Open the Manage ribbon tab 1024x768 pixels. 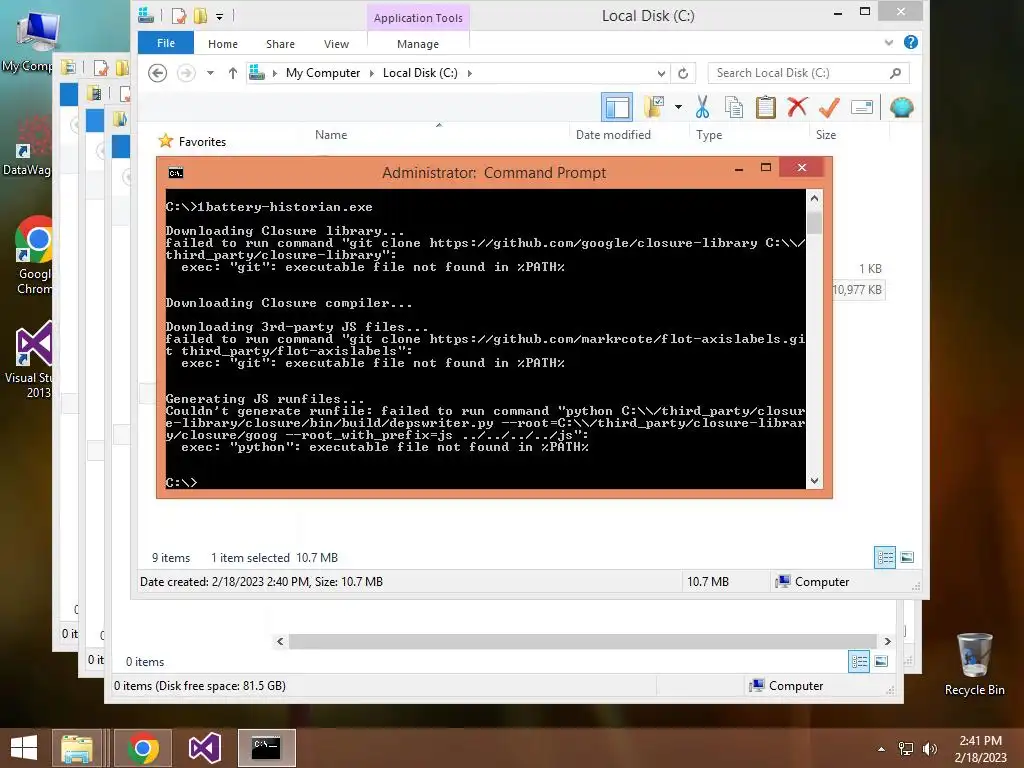click(x=418, y=44)
